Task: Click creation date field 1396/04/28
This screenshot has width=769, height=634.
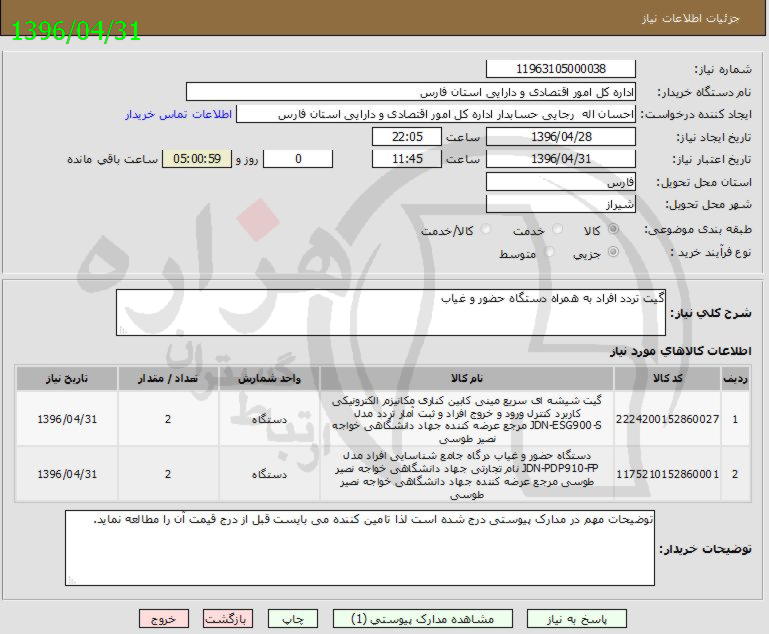Action: pyautogui.click(x=561, y=137)
